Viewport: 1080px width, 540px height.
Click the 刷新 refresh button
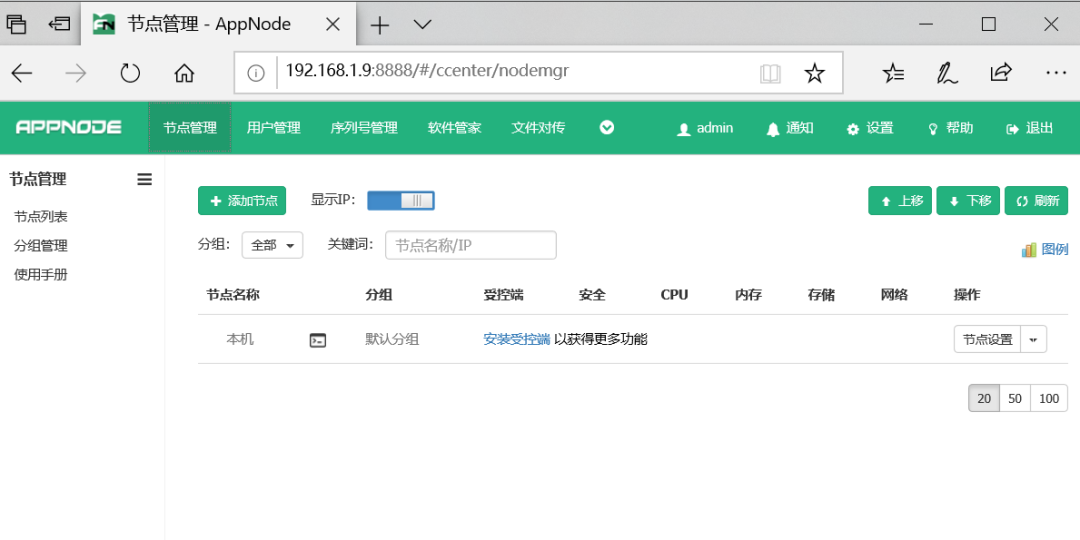[x=1037, y=200]
